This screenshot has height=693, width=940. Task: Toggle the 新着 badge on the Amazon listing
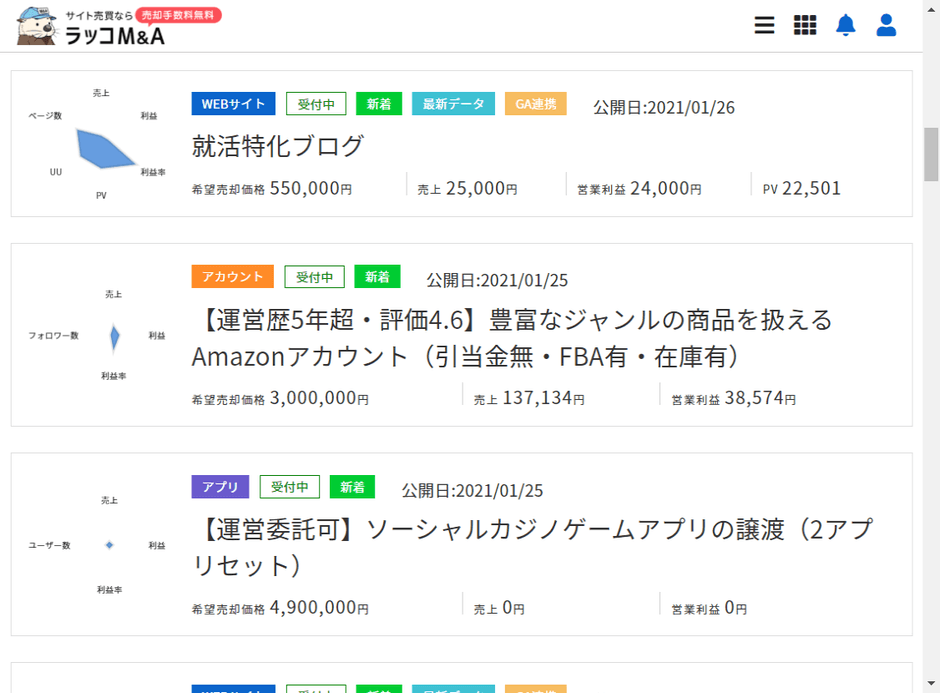[x=378, y=276]
